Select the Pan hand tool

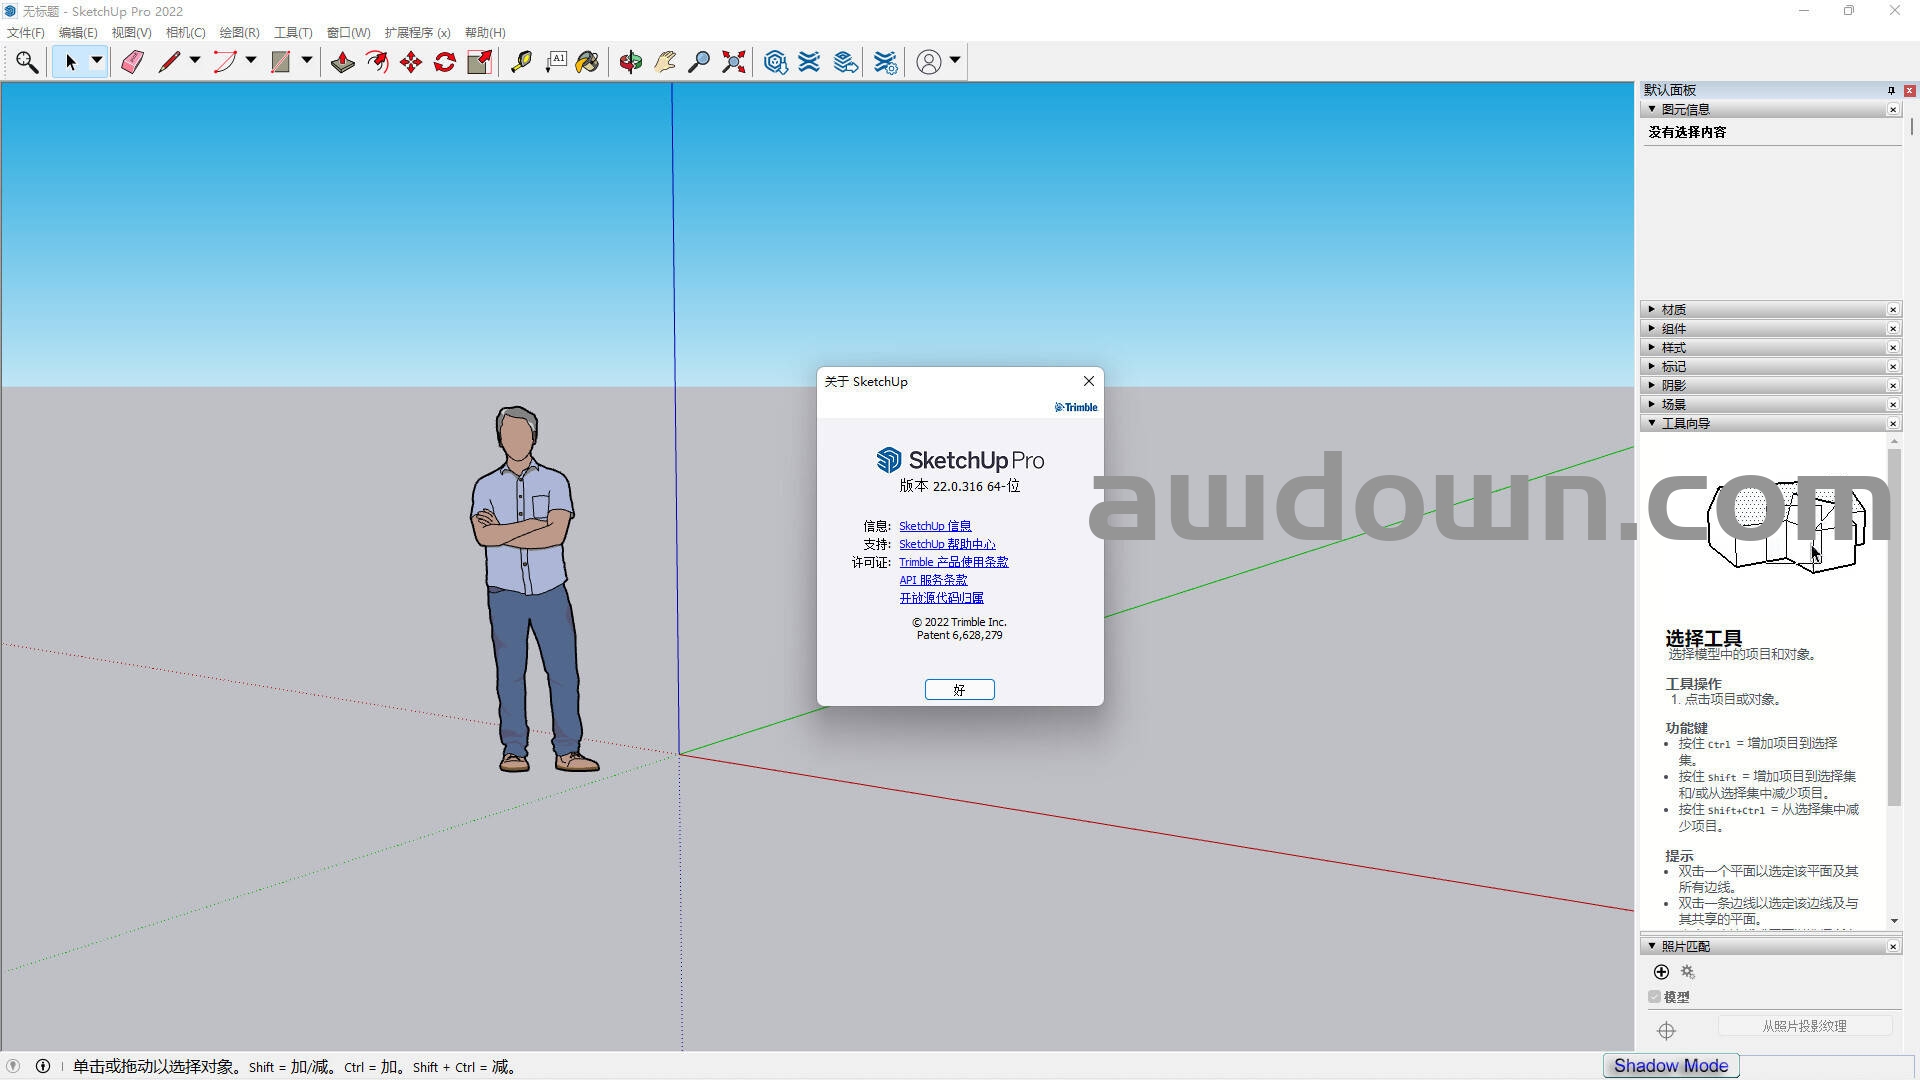point(665,62)
